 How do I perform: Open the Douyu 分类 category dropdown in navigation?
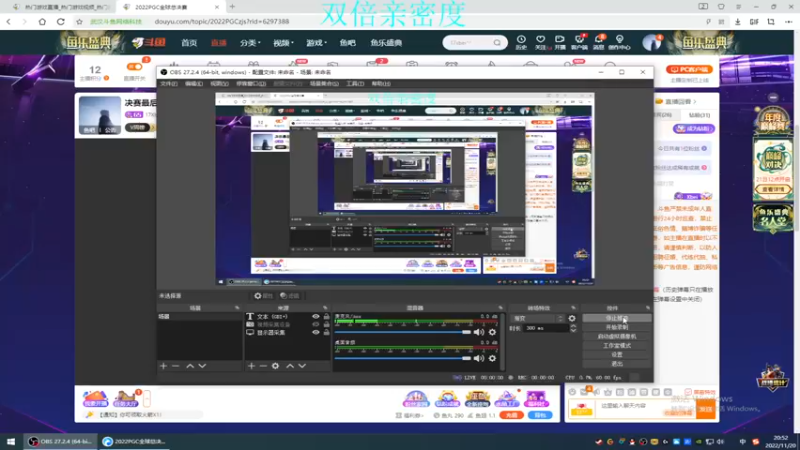250,43
